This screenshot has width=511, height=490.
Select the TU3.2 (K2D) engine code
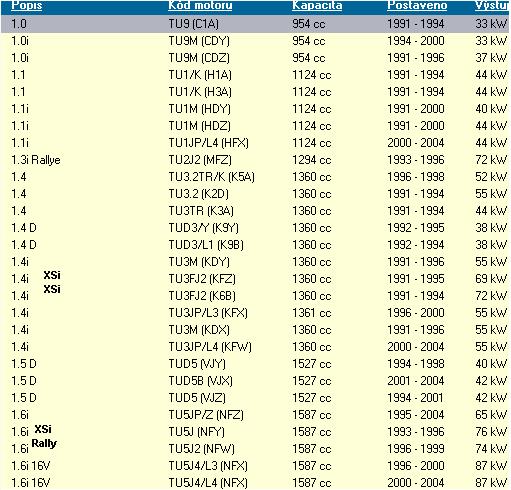199,194
